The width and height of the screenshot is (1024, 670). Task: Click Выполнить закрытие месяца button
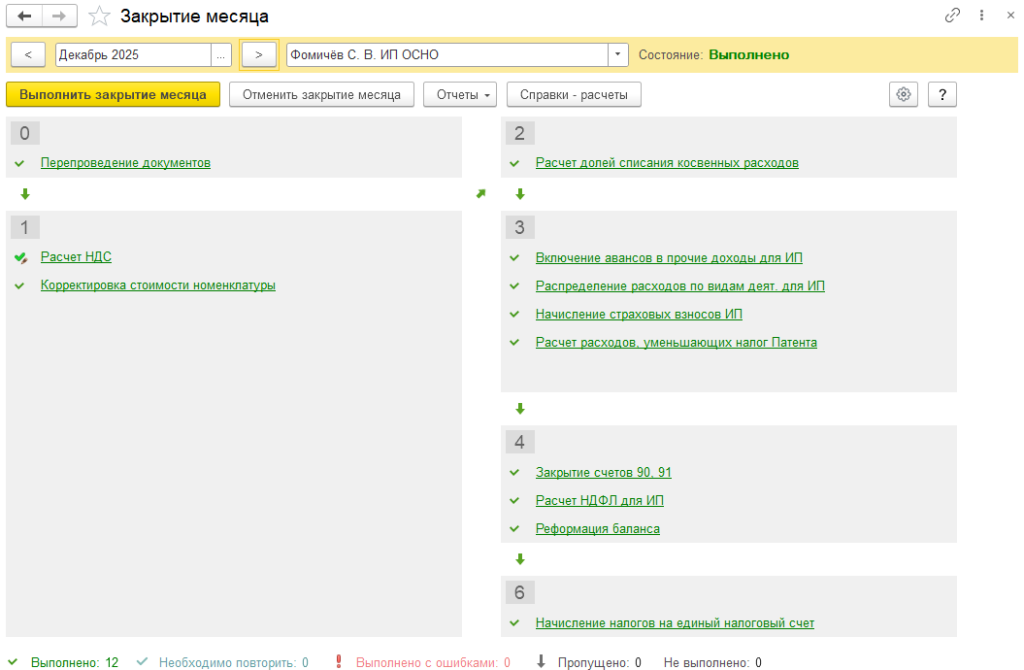tap(113, 94)
